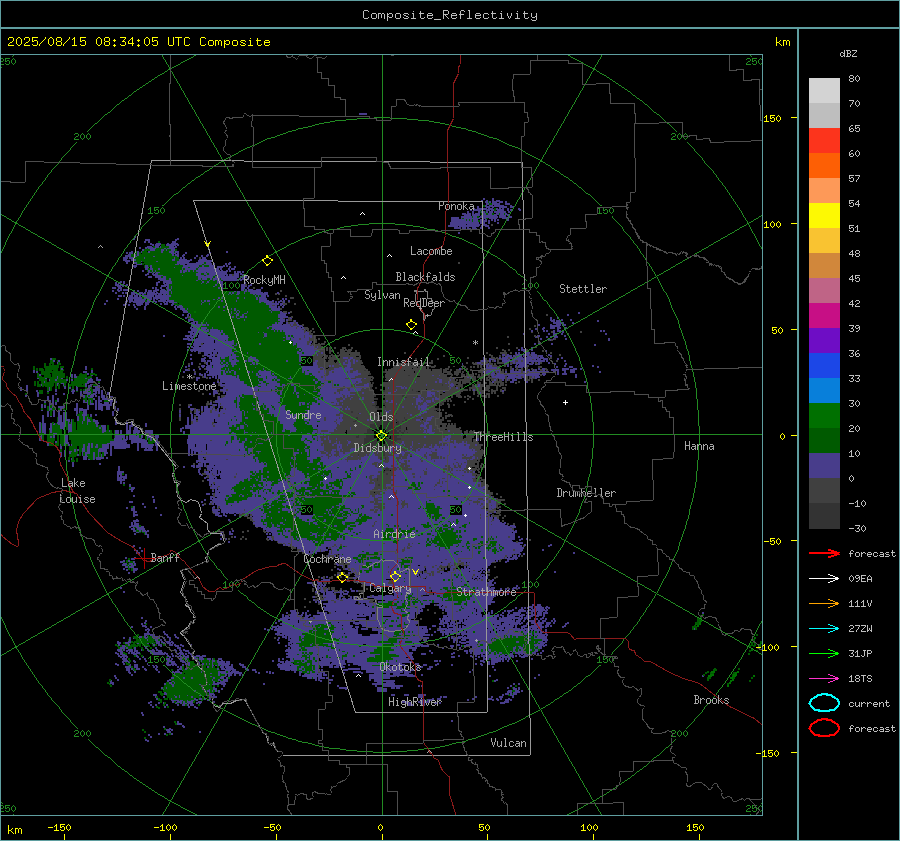The height and width of the screenshot is (841, 900).
Task: Click the Innisfail label
Action: (403, 362)
